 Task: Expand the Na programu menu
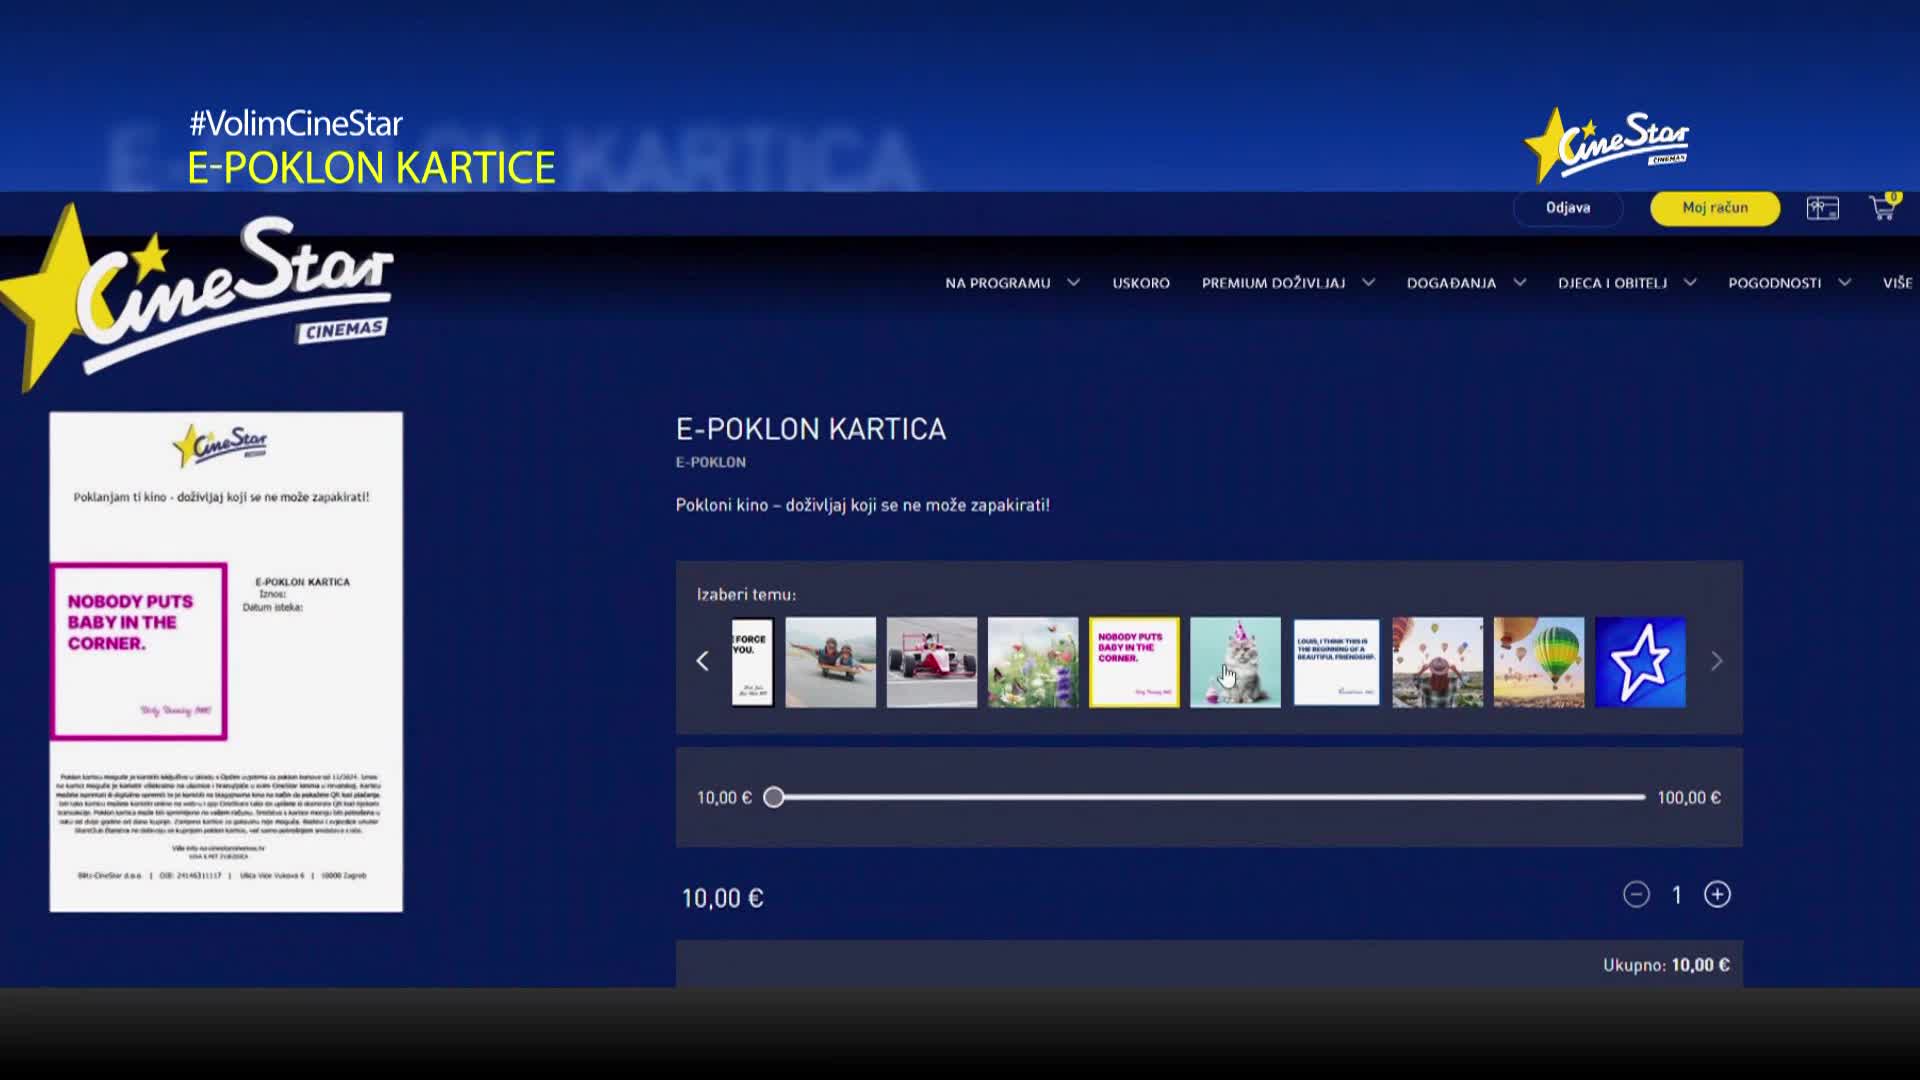(x=1012, y=283)
